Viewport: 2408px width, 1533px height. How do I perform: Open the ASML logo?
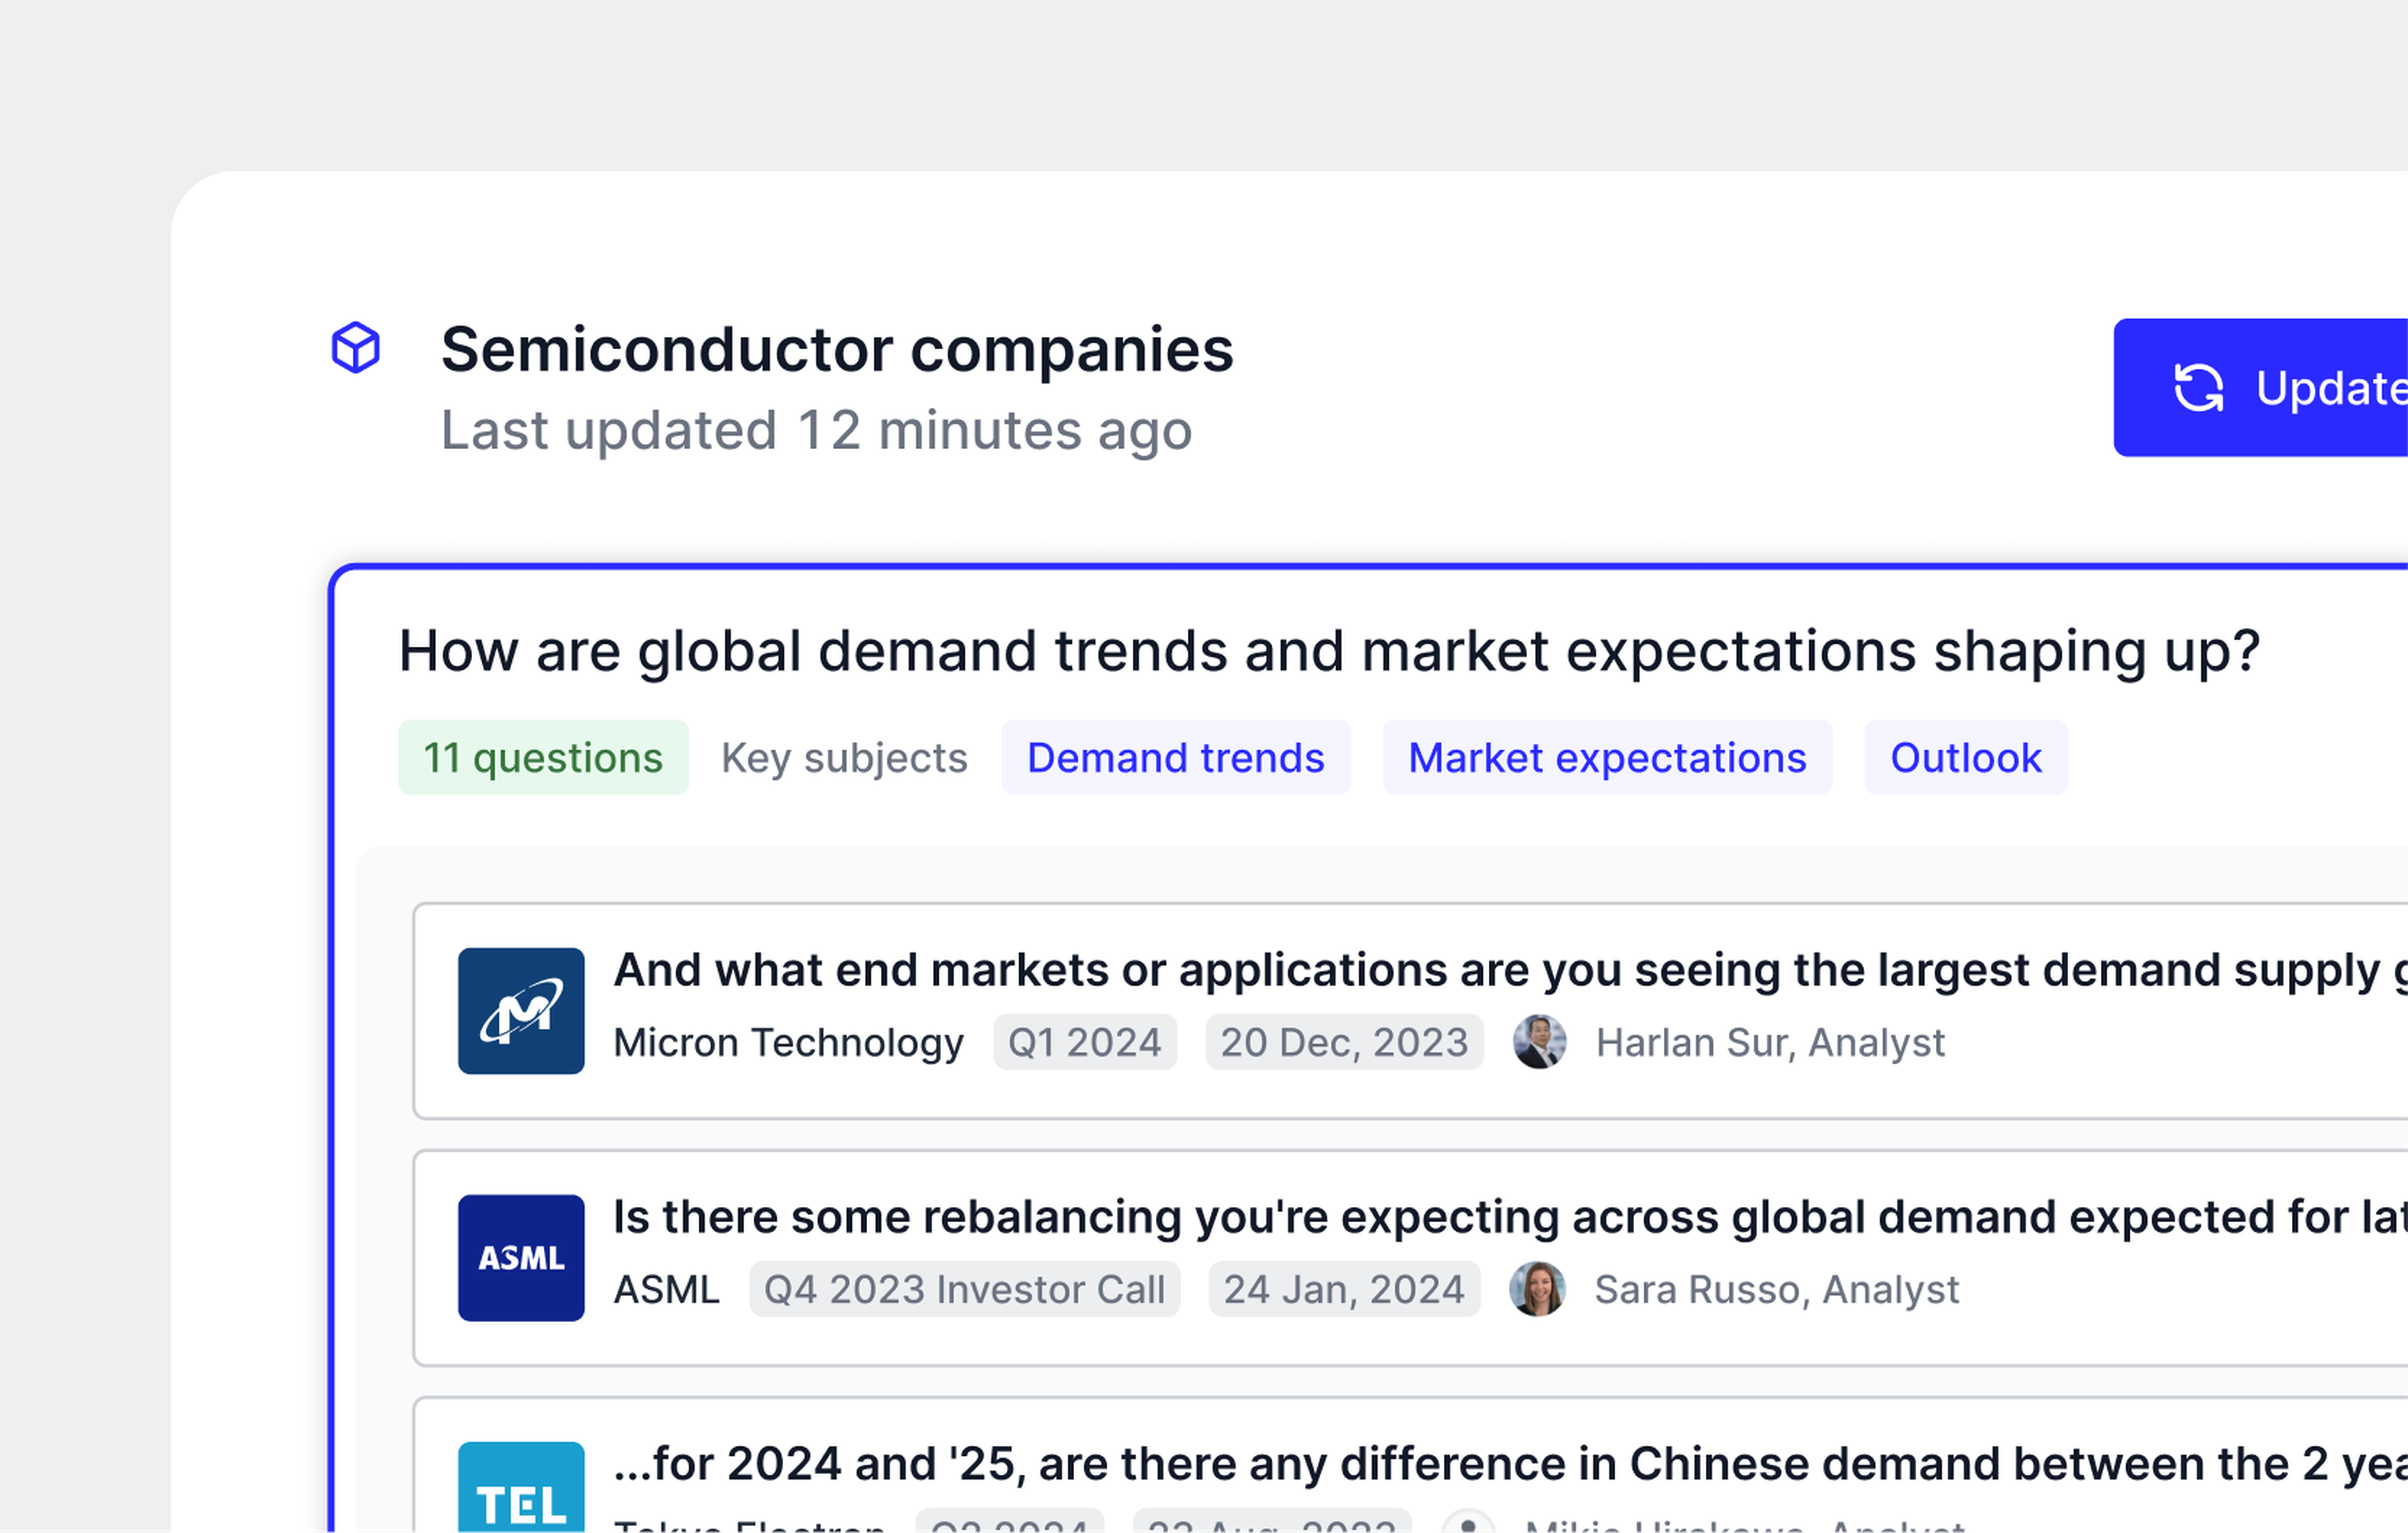tap(521, 1258)
